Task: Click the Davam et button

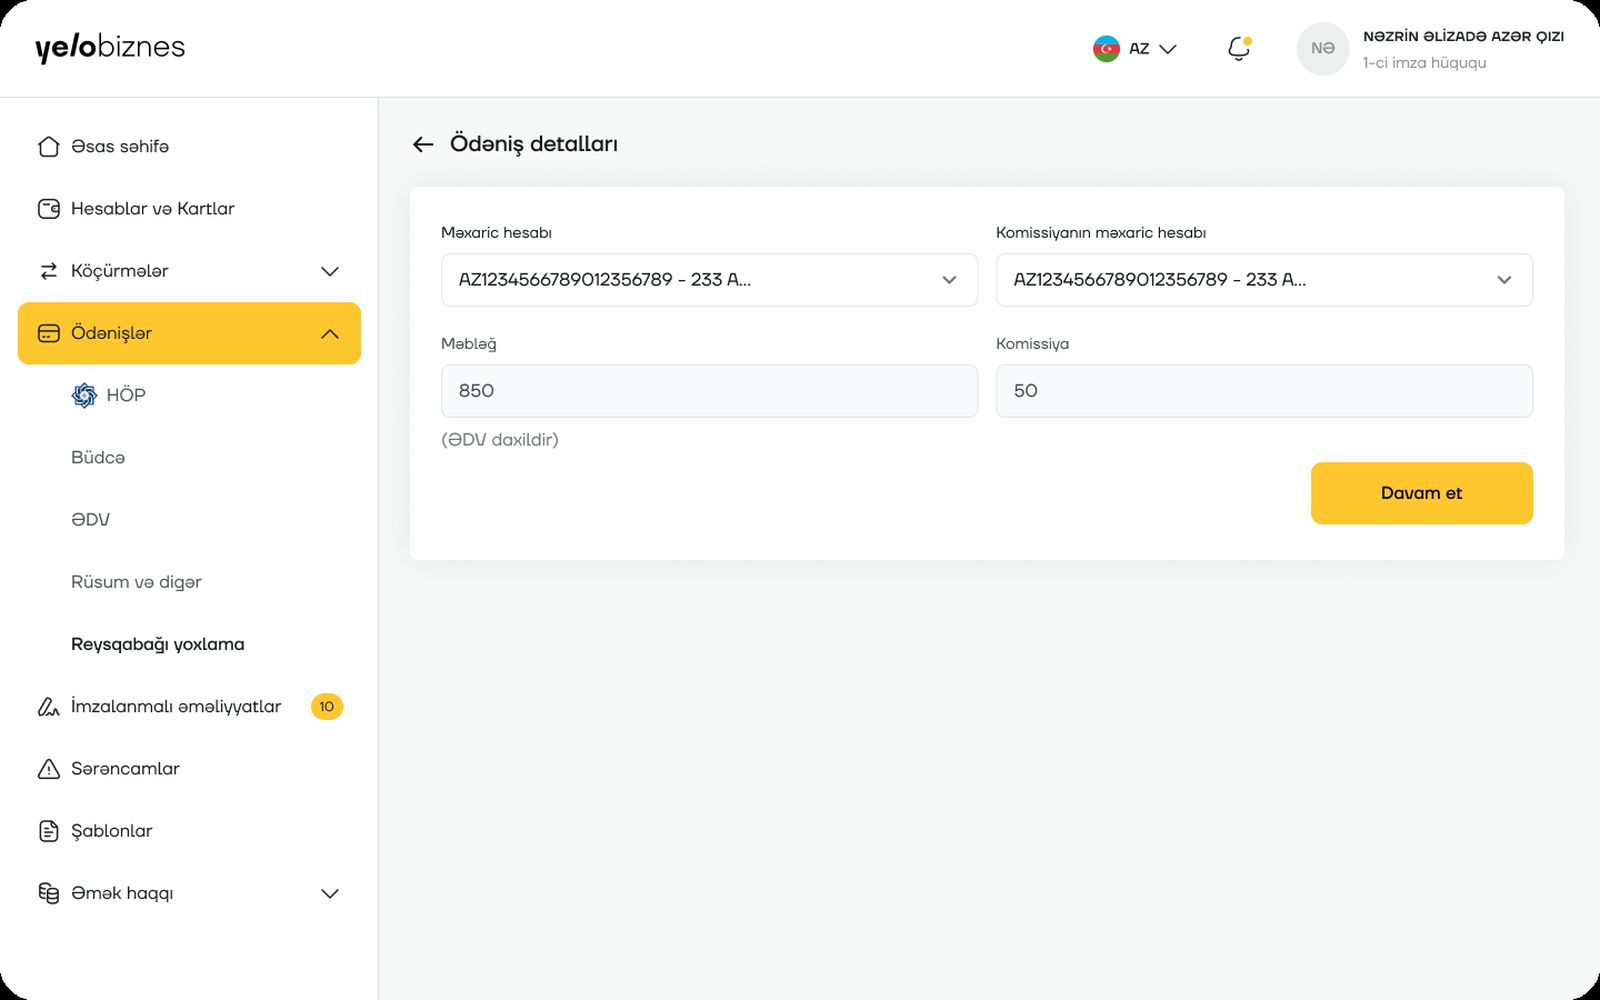Action: tap(1421, 493)
